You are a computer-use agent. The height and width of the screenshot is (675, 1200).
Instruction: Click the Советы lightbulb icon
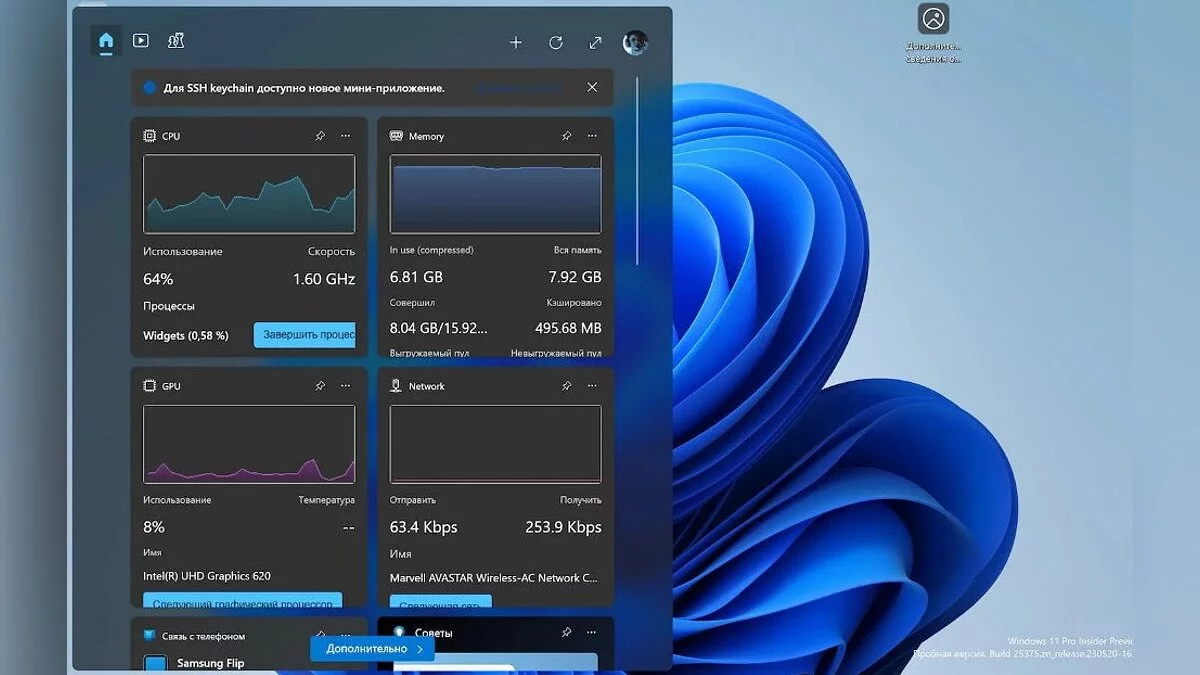pos(399,633)
